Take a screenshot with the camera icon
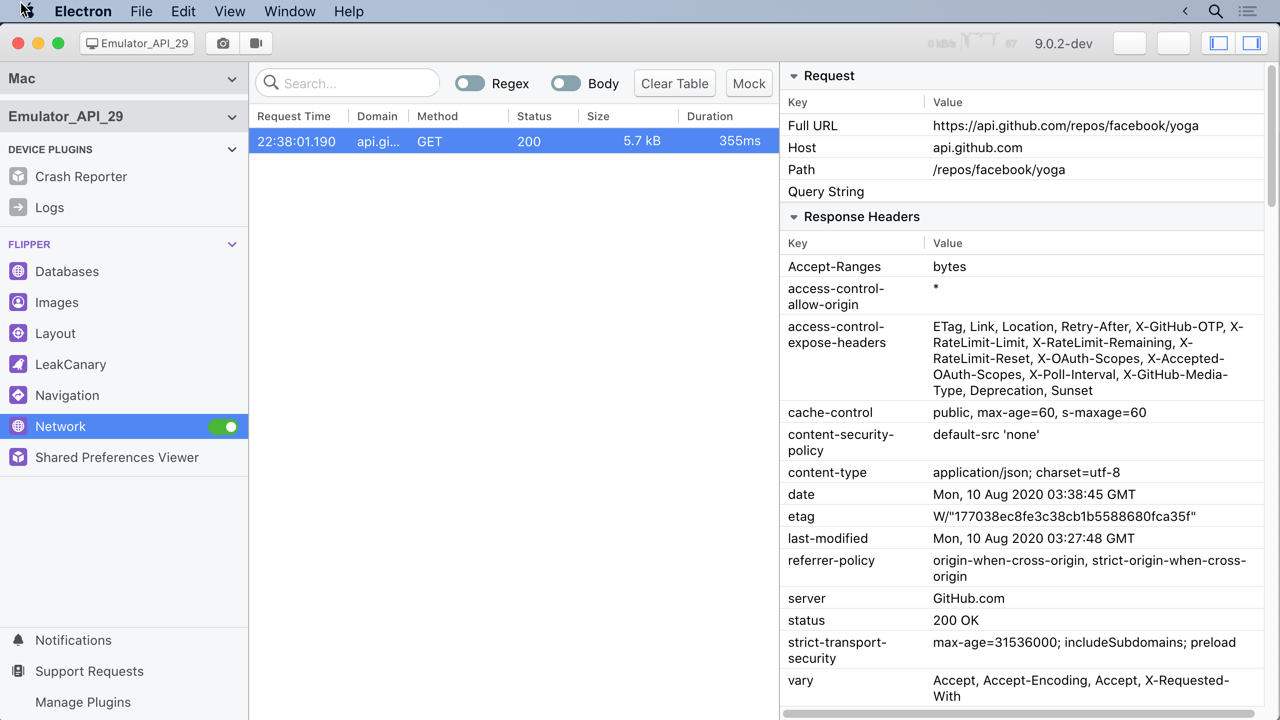 tap(222, 43)
